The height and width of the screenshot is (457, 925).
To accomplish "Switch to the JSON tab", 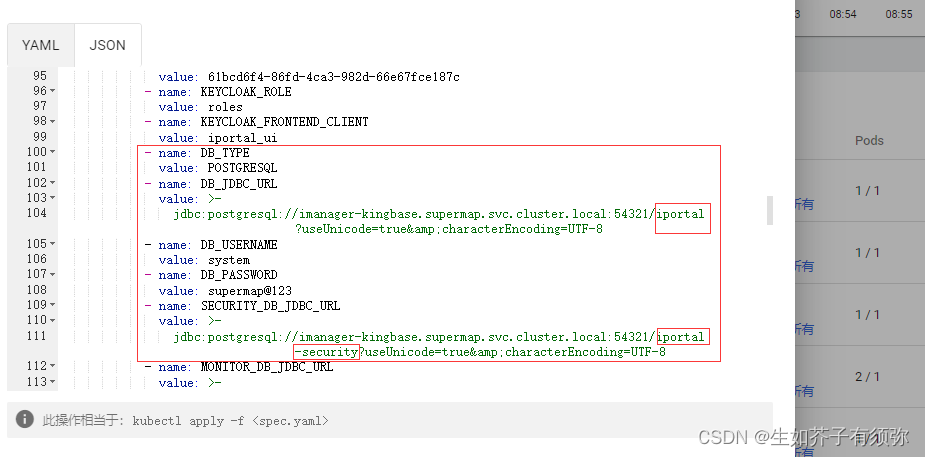I will (x=107, y=45).
